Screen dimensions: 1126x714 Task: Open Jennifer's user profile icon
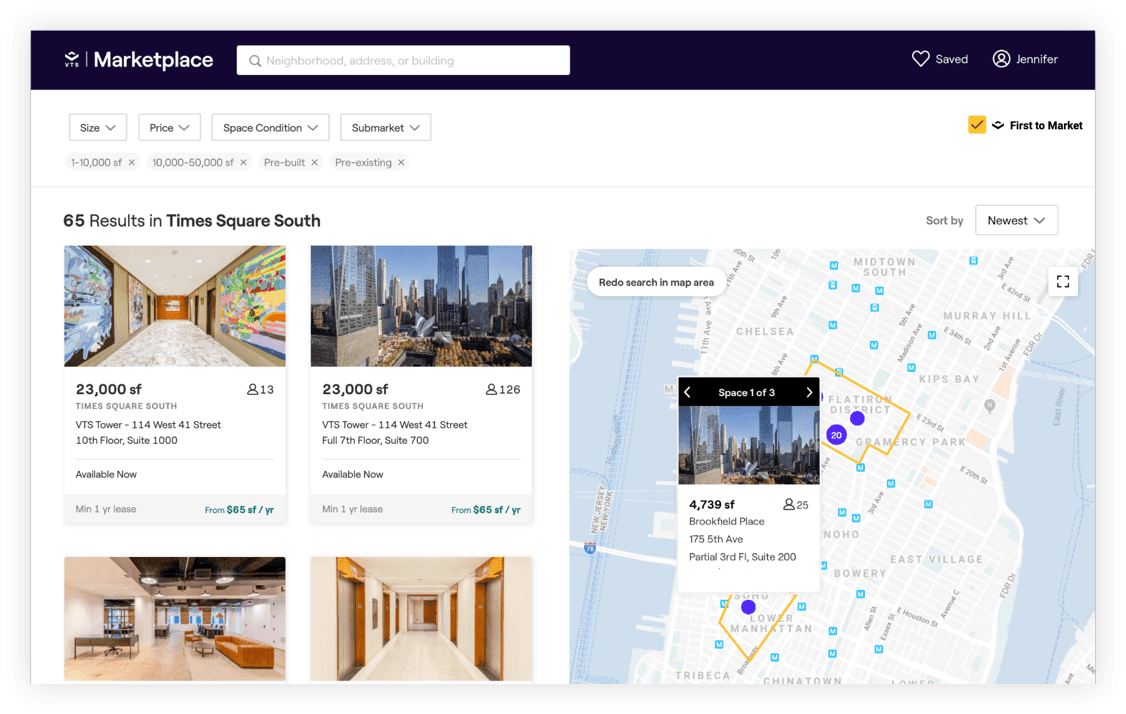pyautogui.click(x=1001, y=59)
